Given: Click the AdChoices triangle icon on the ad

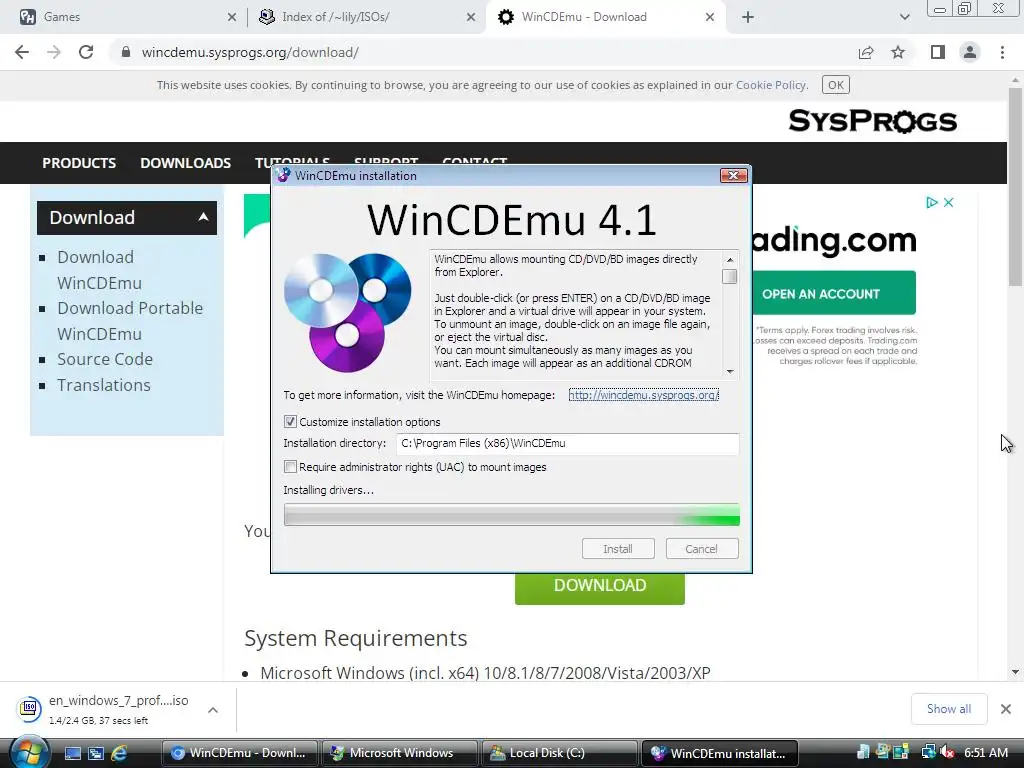Looking at the screenshot, I should coord(932,202).
